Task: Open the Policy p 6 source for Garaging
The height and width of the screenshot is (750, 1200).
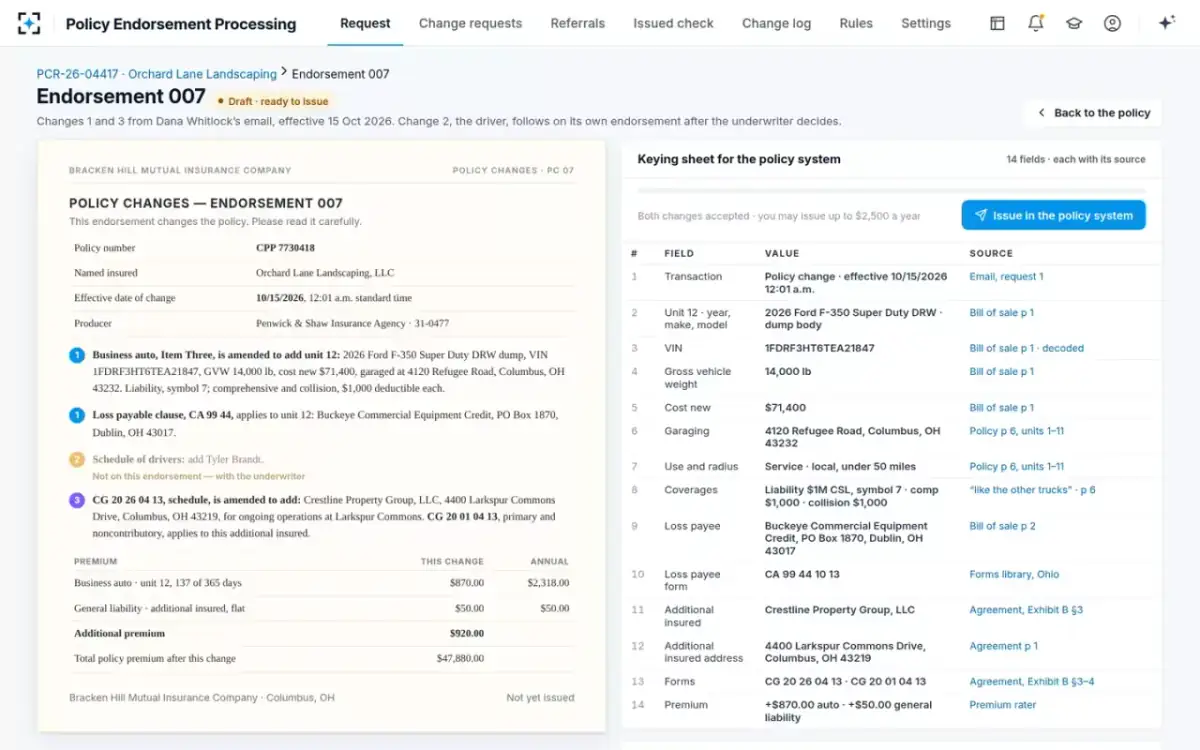Action: point(1016,431)
